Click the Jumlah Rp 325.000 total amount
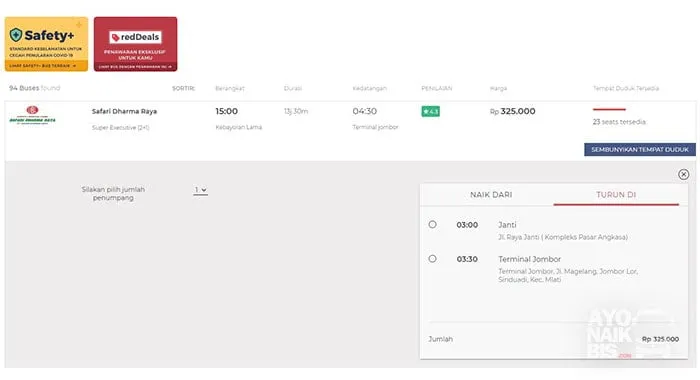This screenshot has height=380, width=700. [x=660, y=339]
